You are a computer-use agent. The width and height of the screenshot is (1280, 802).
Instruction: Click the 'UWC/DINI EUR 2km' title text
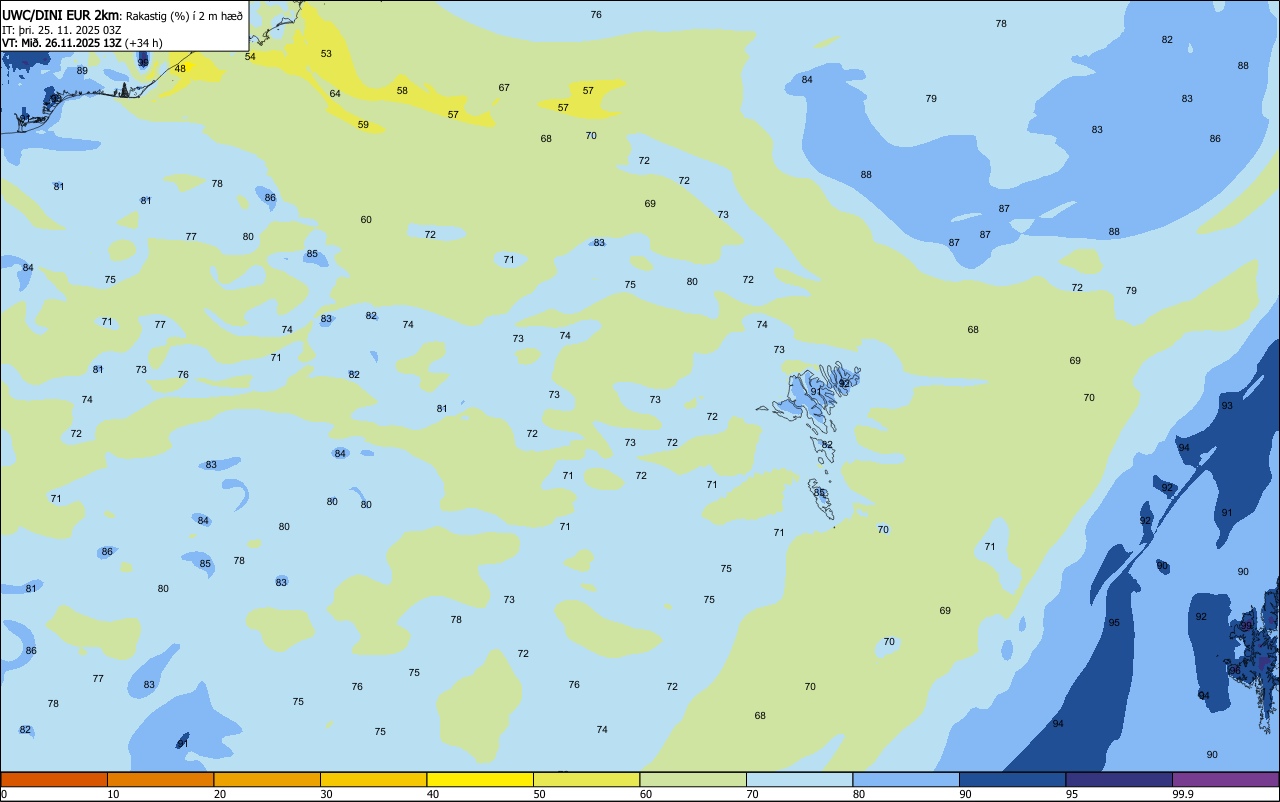point(61,15)
